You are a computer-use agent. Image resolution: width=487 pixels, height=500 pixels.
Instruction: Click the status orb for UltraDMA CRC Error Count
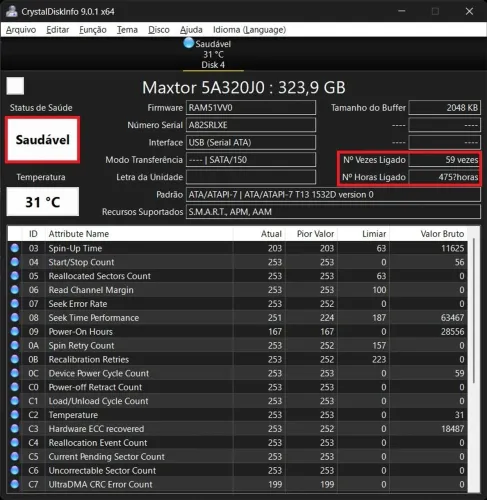point(15,484)
